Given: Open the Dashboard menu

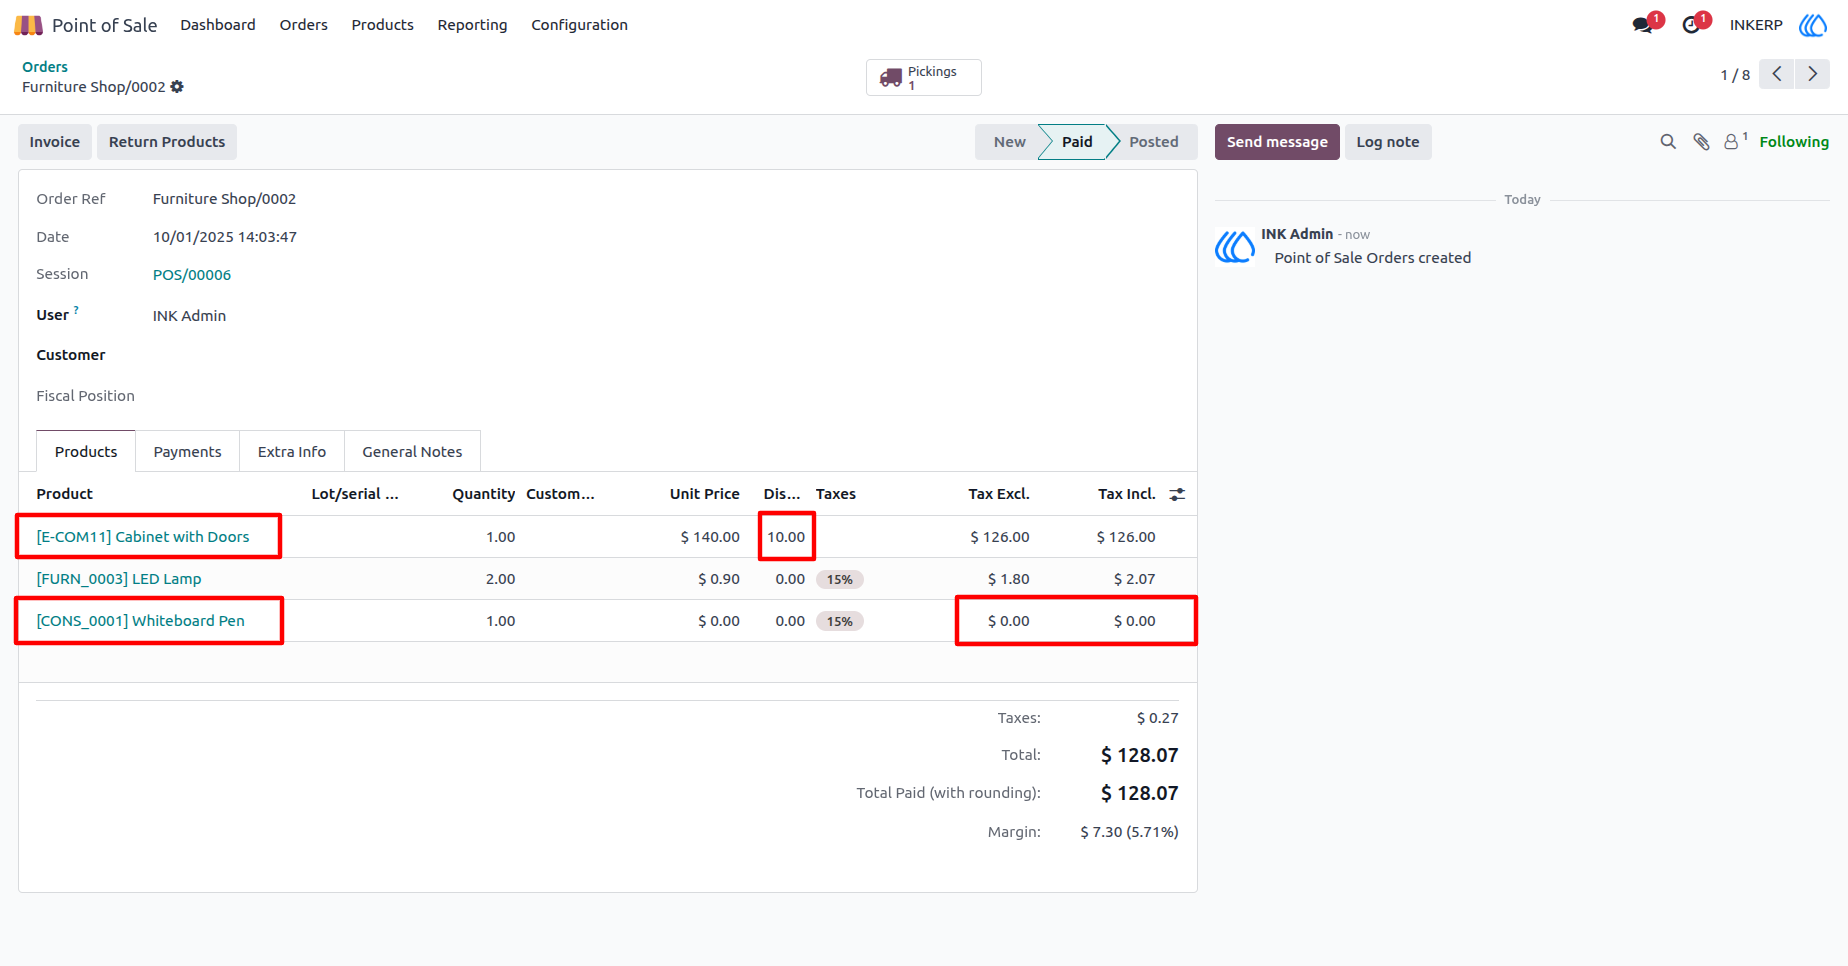Looking at the screenshot, I should (x=218, y=25).
